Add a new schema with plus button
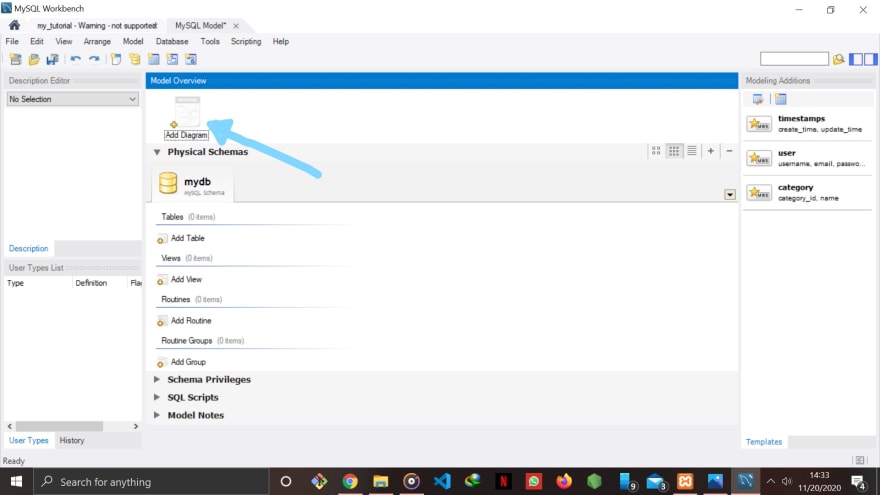This screenshot has height=495, width=880. (711, 151)
